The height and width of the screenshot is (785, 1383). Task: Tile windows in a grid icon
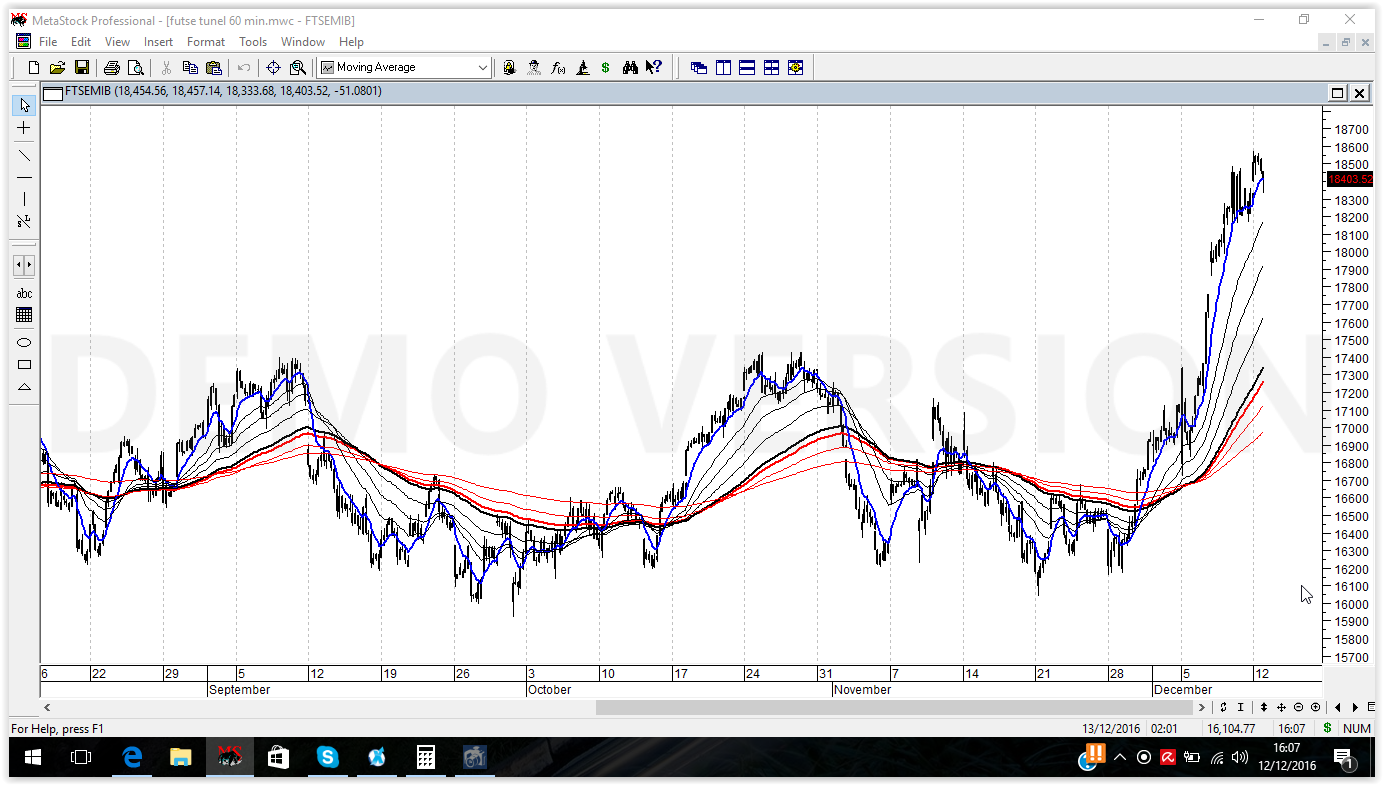(771, 67)
